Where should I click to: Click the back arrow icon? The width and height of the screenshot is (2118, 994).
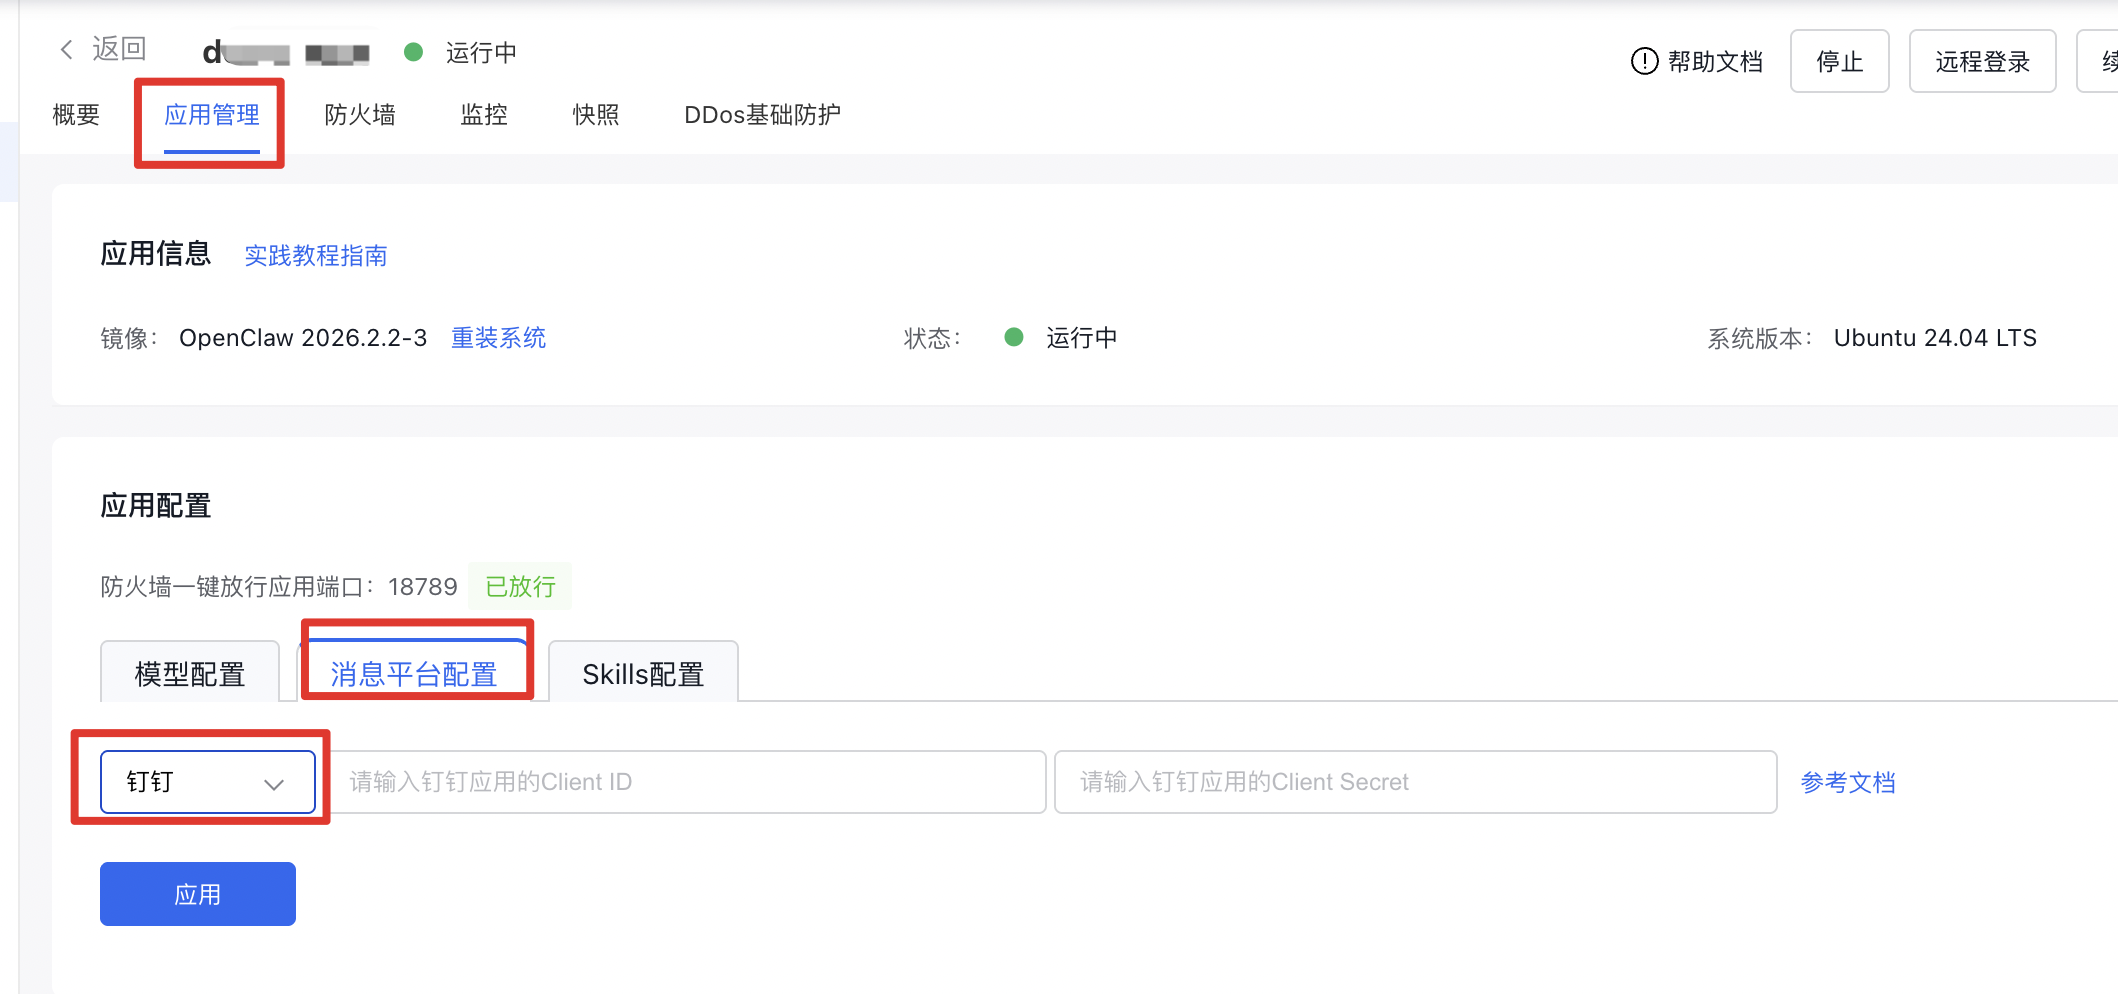point(67,49)
